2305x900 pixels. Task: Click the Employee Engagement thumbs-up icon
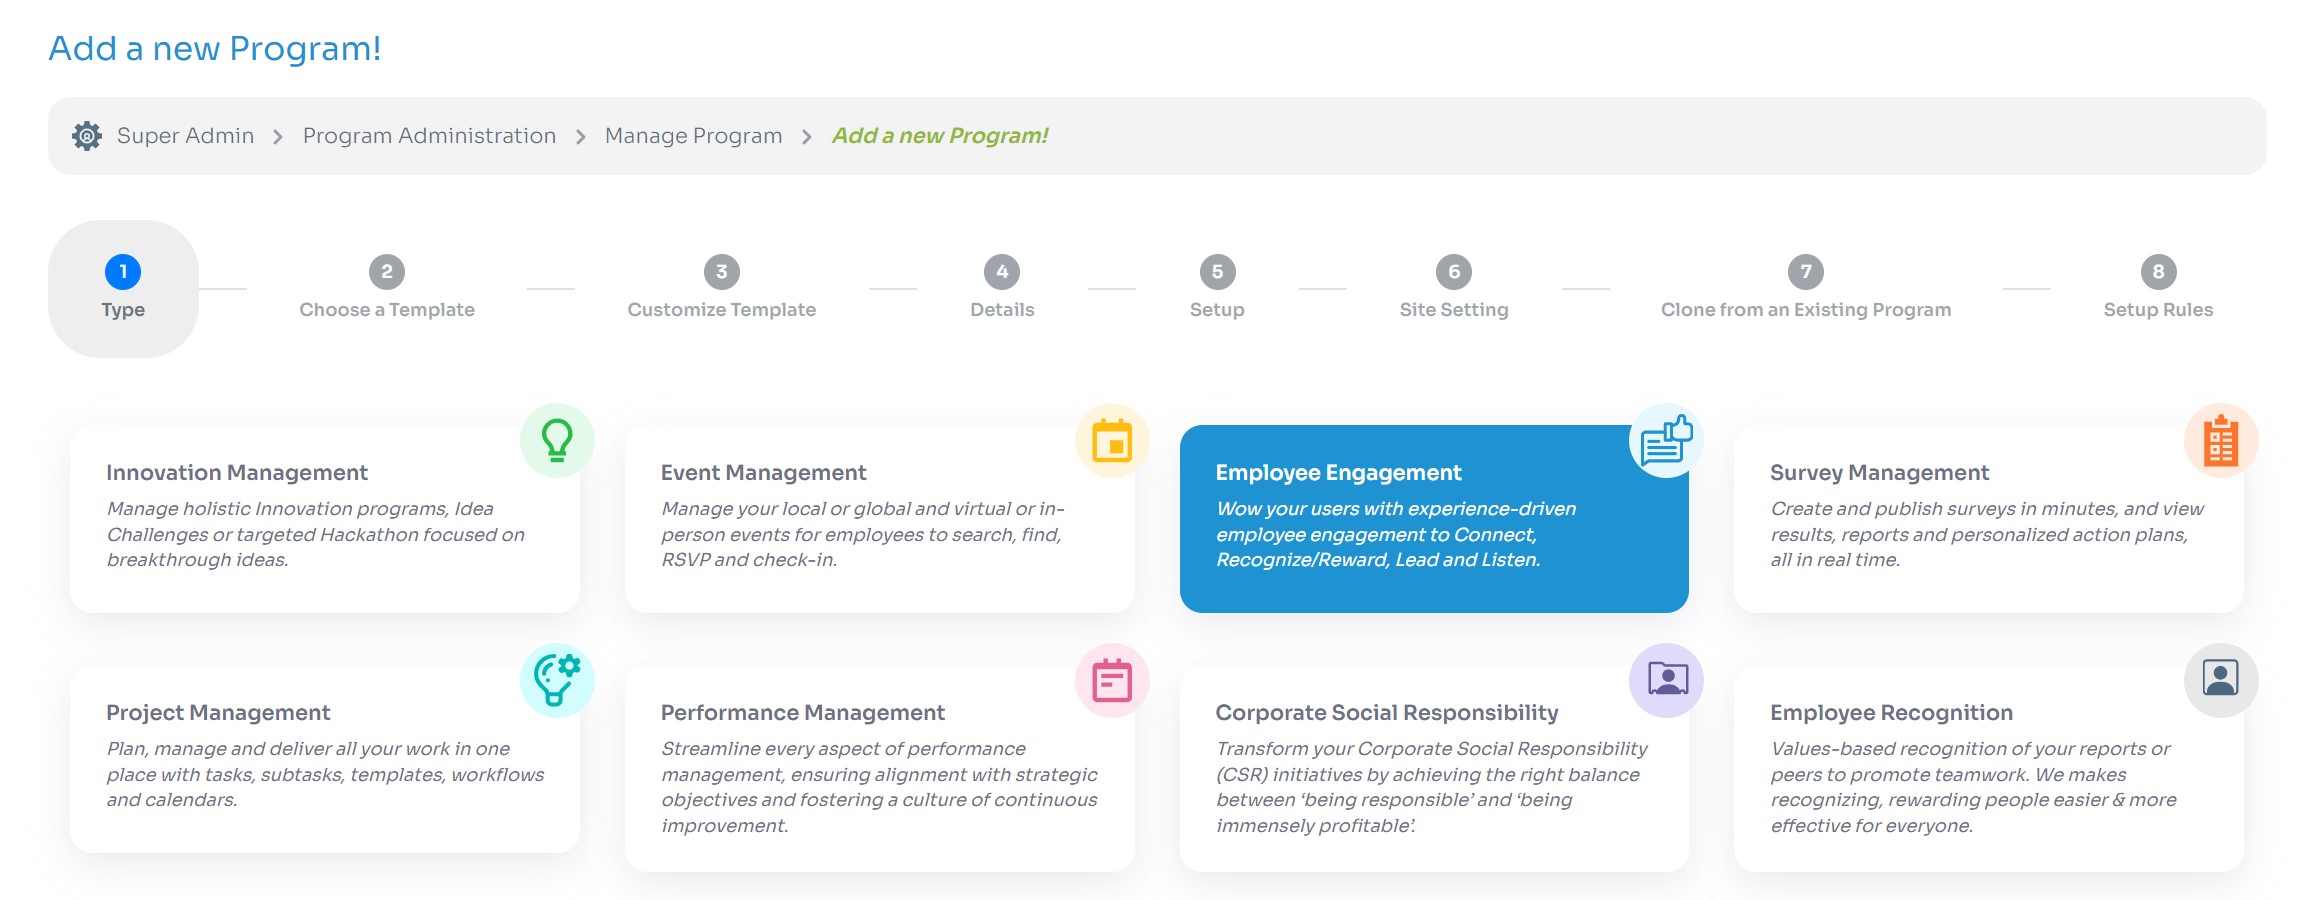(1666, 440)
